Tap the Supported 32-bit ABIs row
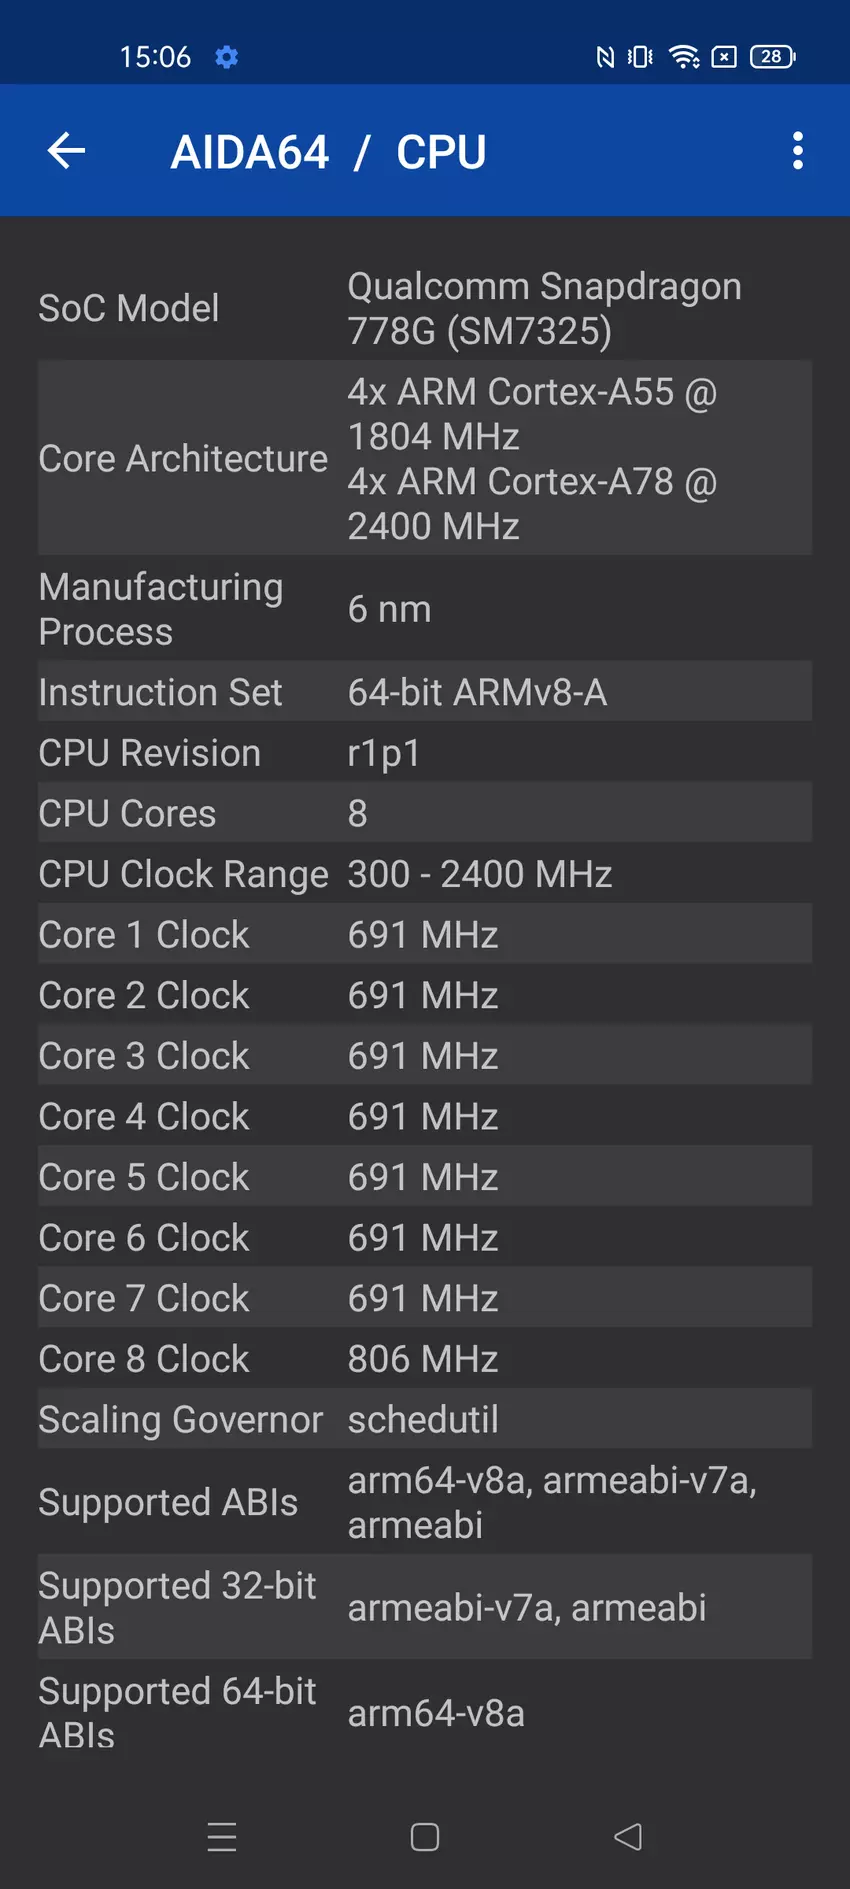This screenshot has width=850, height=1889. (425, 1607)
